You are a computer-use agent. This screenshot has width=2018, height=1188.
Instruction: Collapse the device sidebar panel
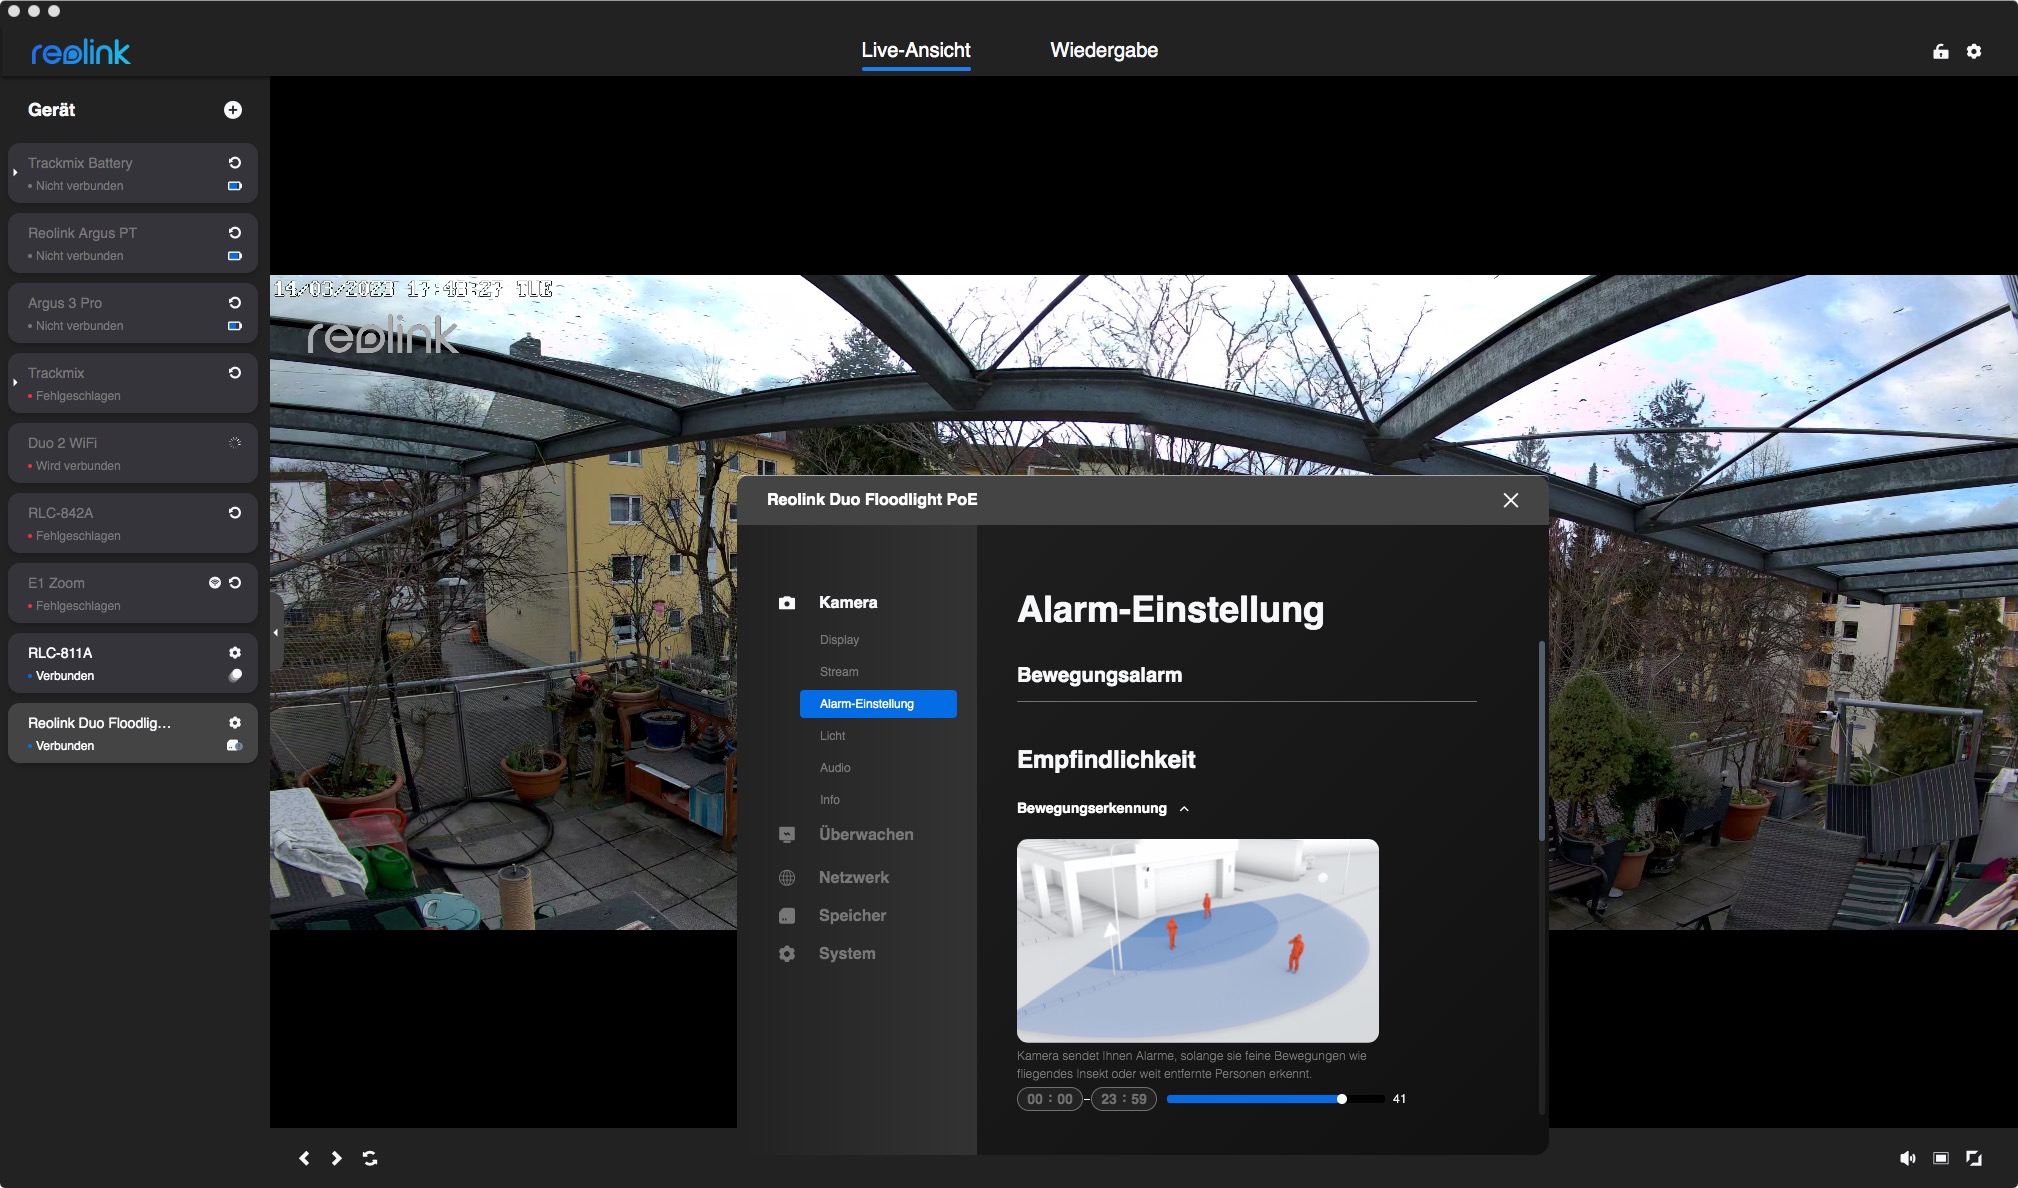[276, 632]
